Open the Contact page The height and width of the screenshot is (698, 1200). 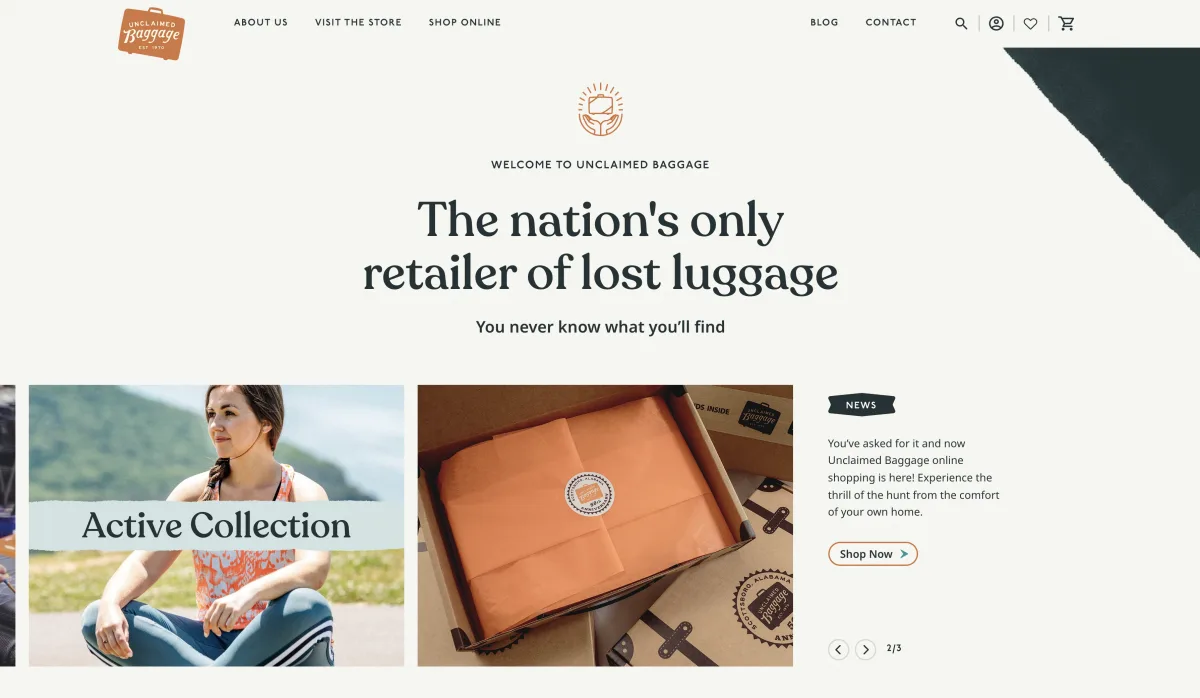coord(891,22)
